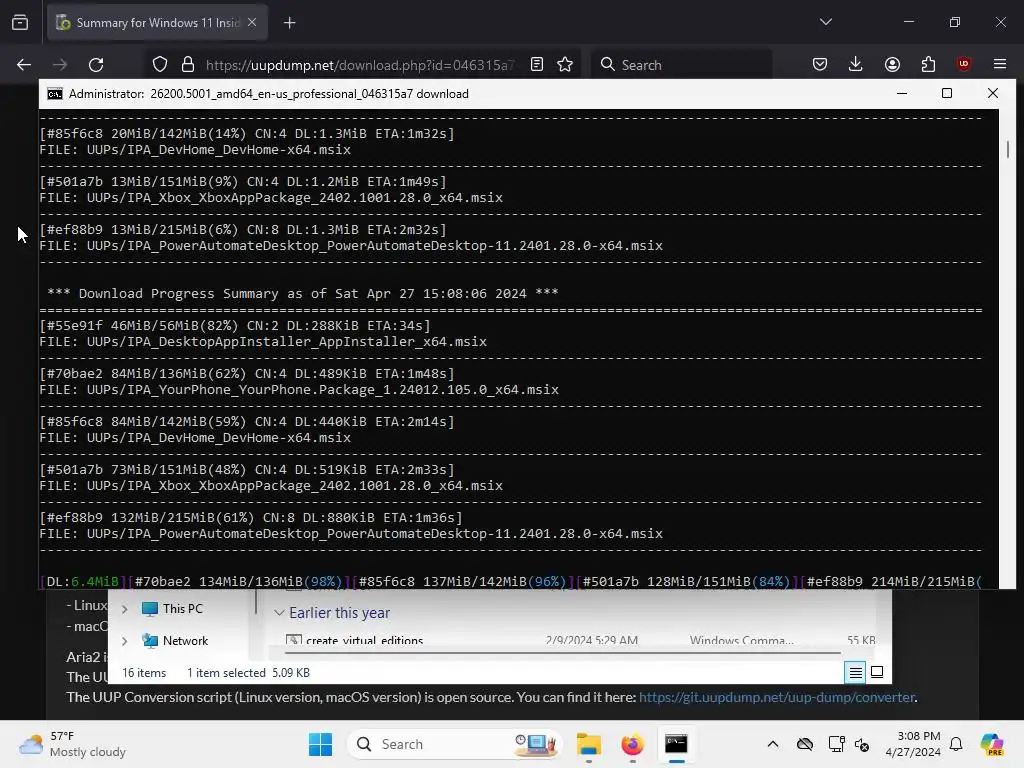1024x768 pixels.
Task: Open a new Firefox tab
Action: pos(289,23)
